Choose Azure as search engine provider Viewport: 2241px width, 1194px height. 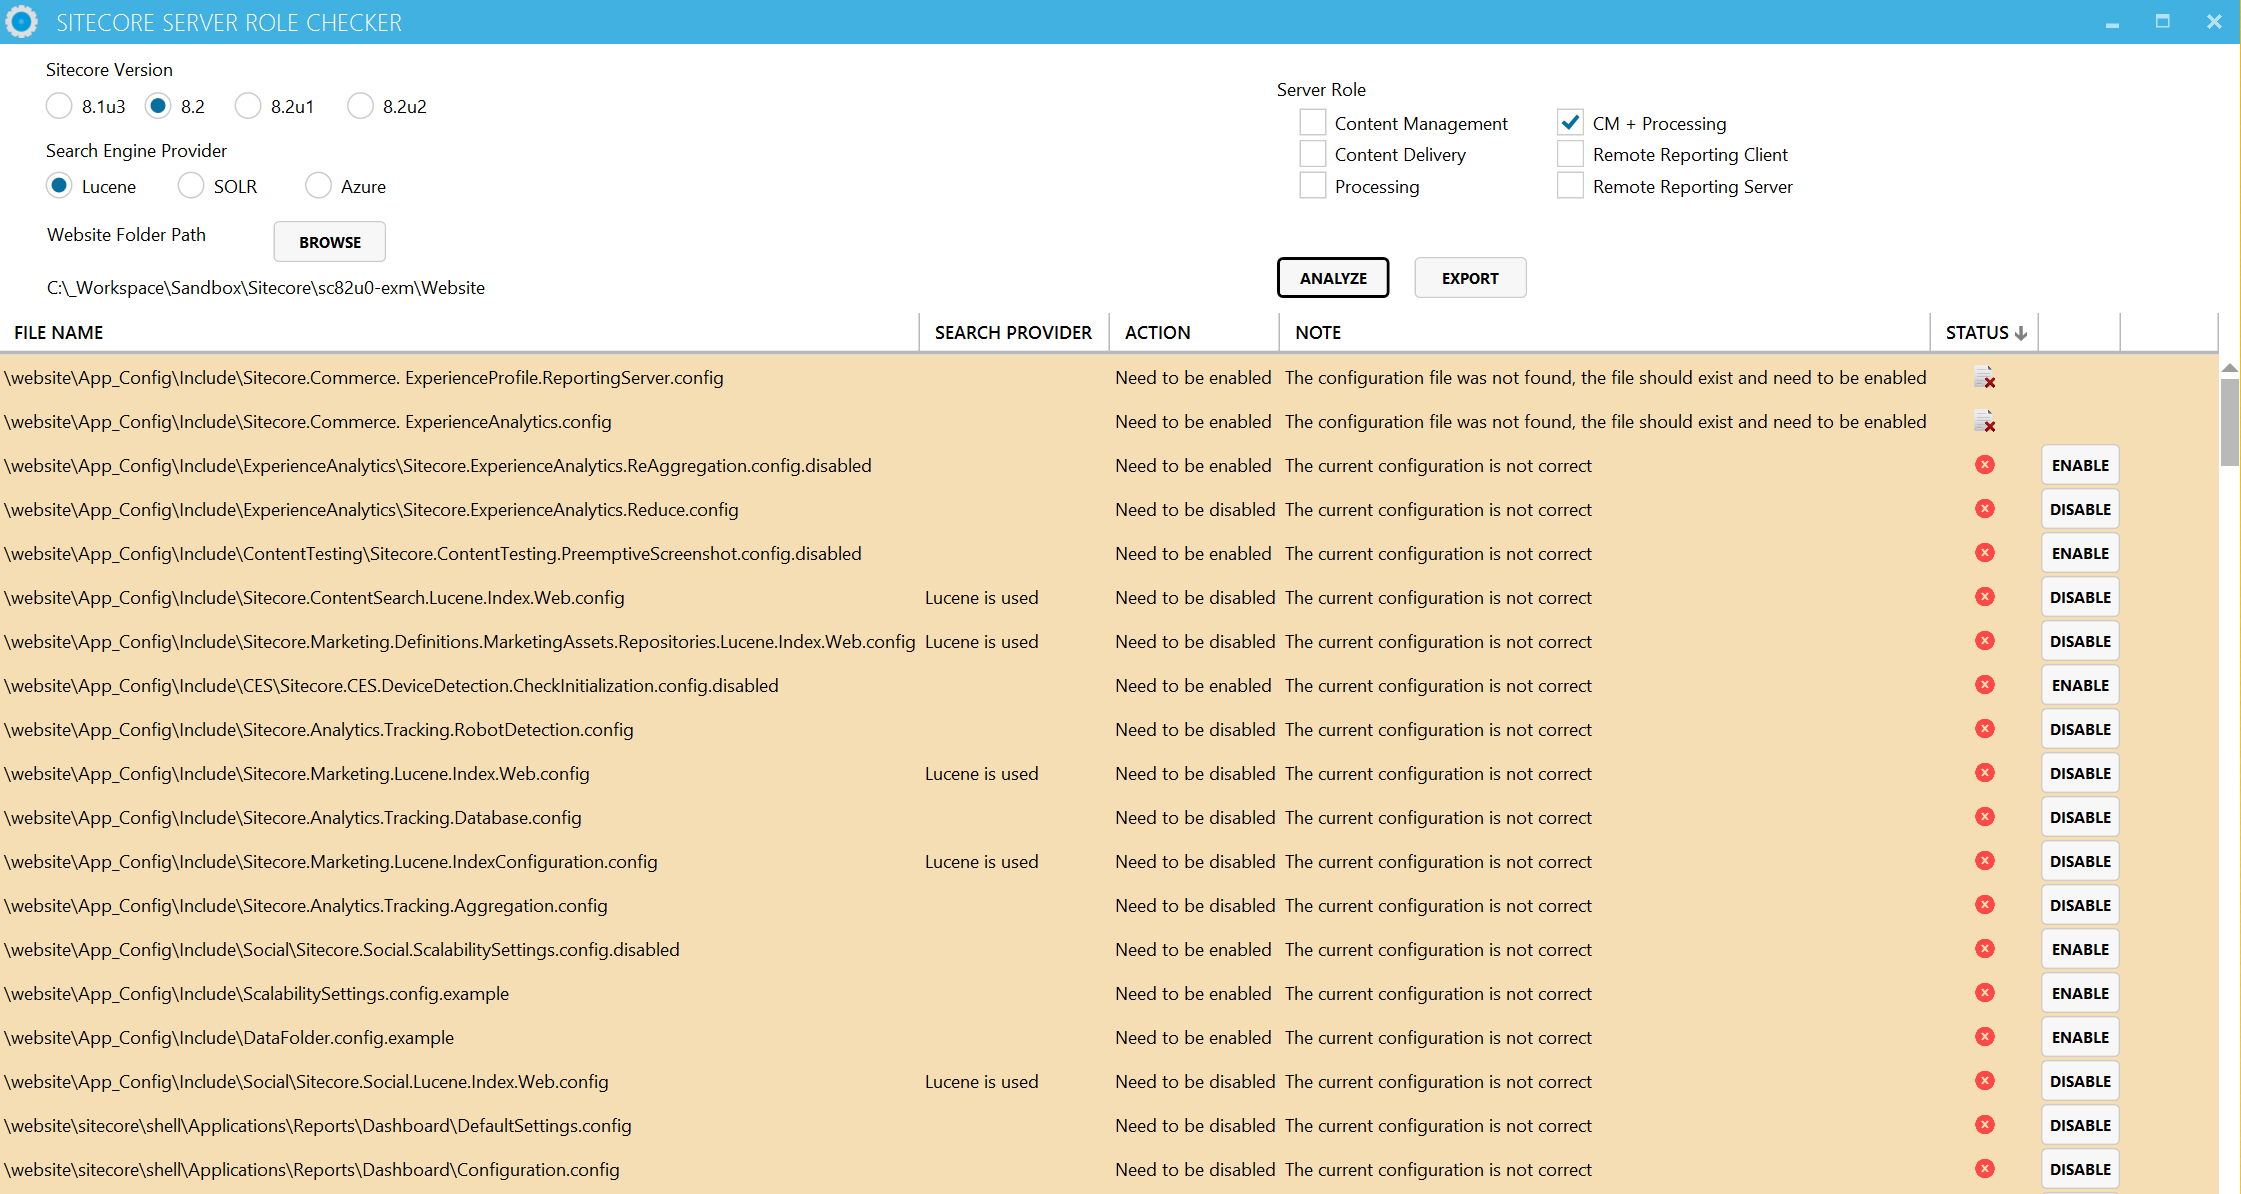click(318, 186)
